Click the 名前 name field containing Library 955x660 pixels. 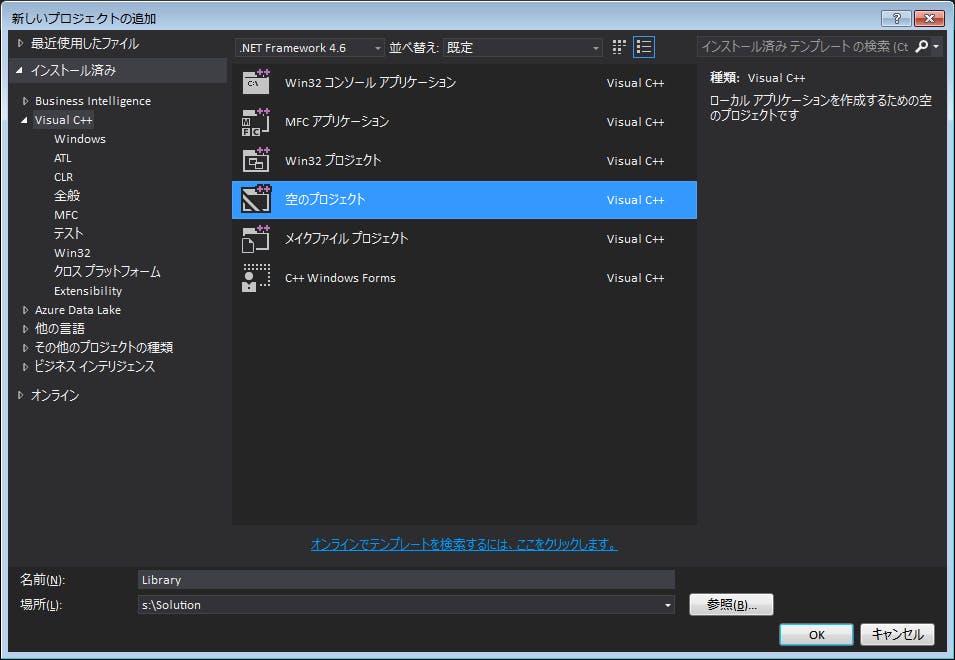pos(406,580)
